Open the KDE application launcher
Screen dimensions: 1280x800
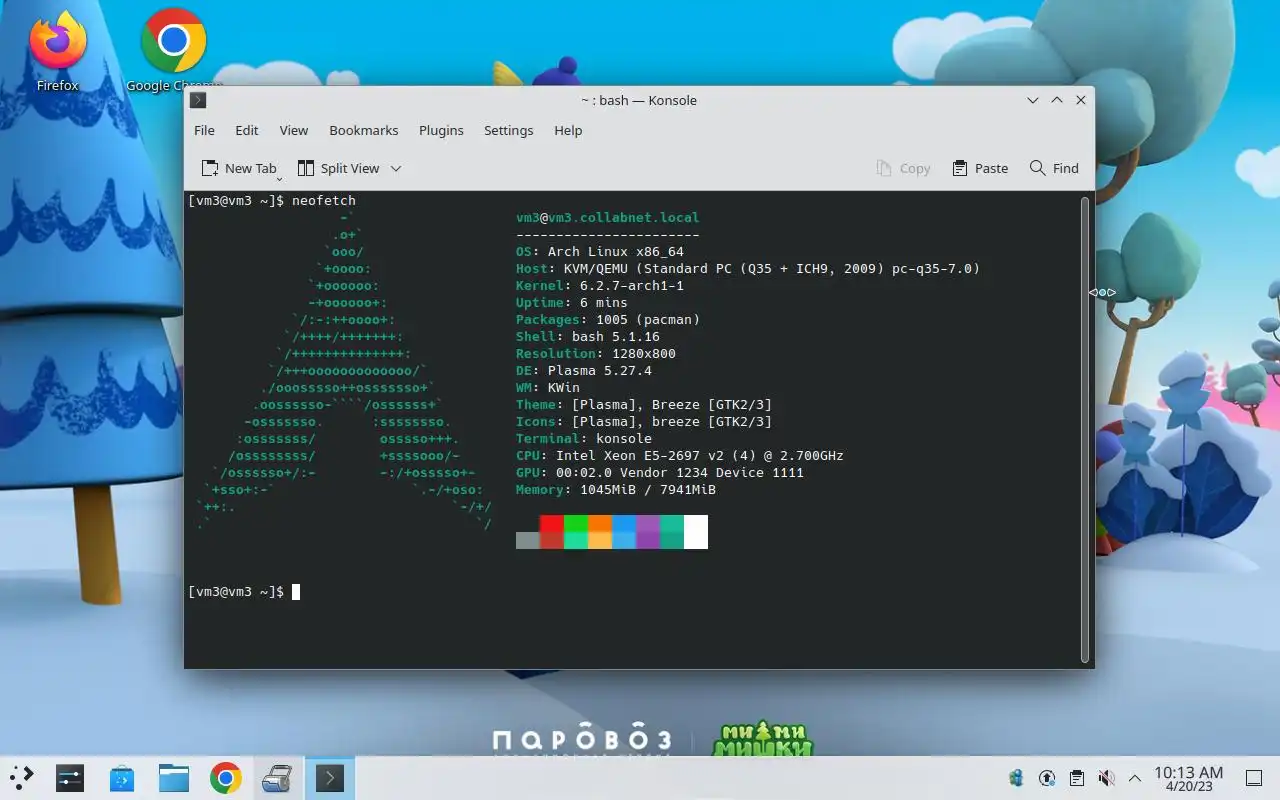21,778
